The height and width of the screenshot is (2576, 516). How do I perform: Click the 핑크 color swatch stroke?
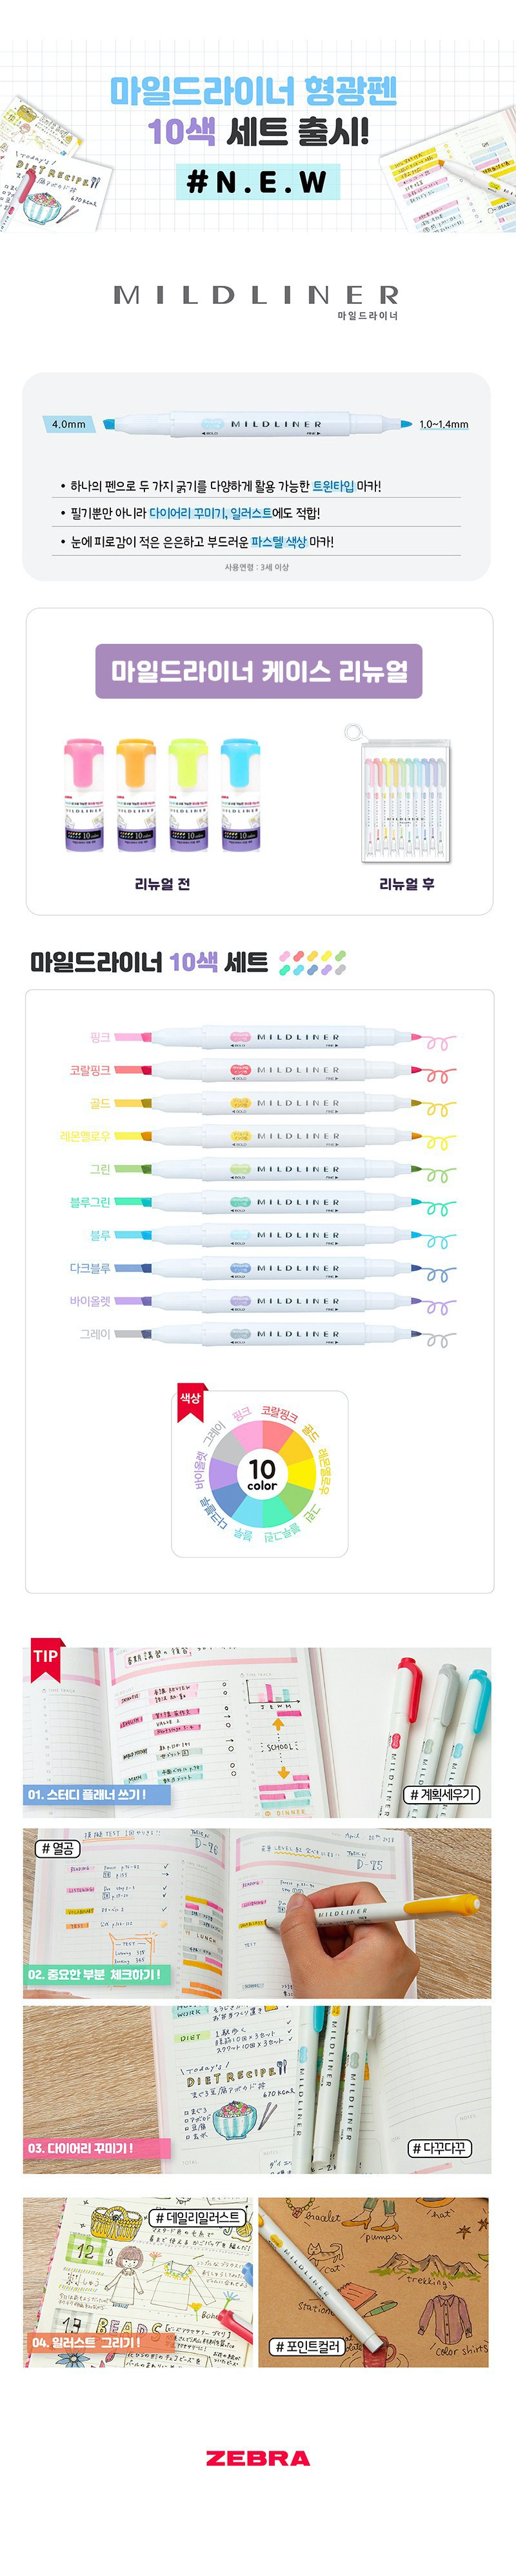pyautogui.click(x=131, y=1037)
